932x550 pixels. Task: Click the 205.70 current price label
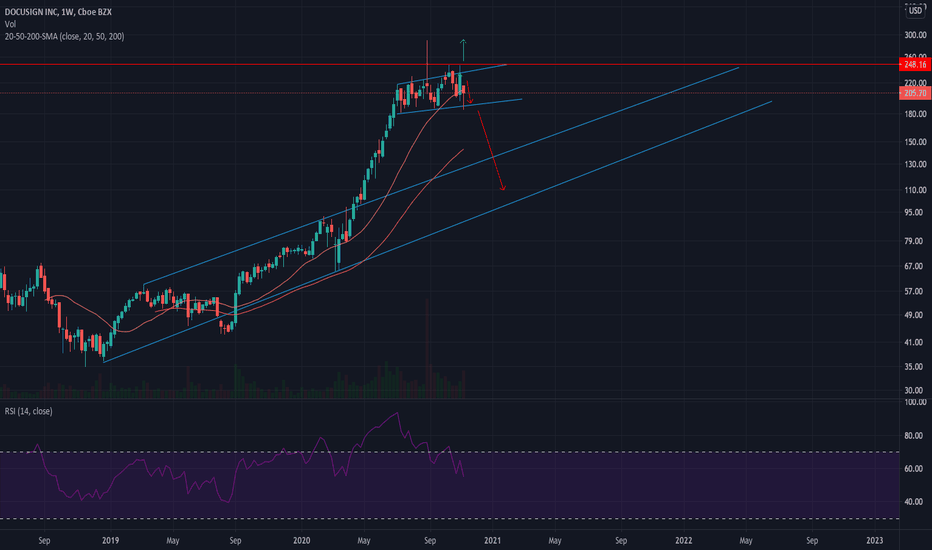pos(915,93)
